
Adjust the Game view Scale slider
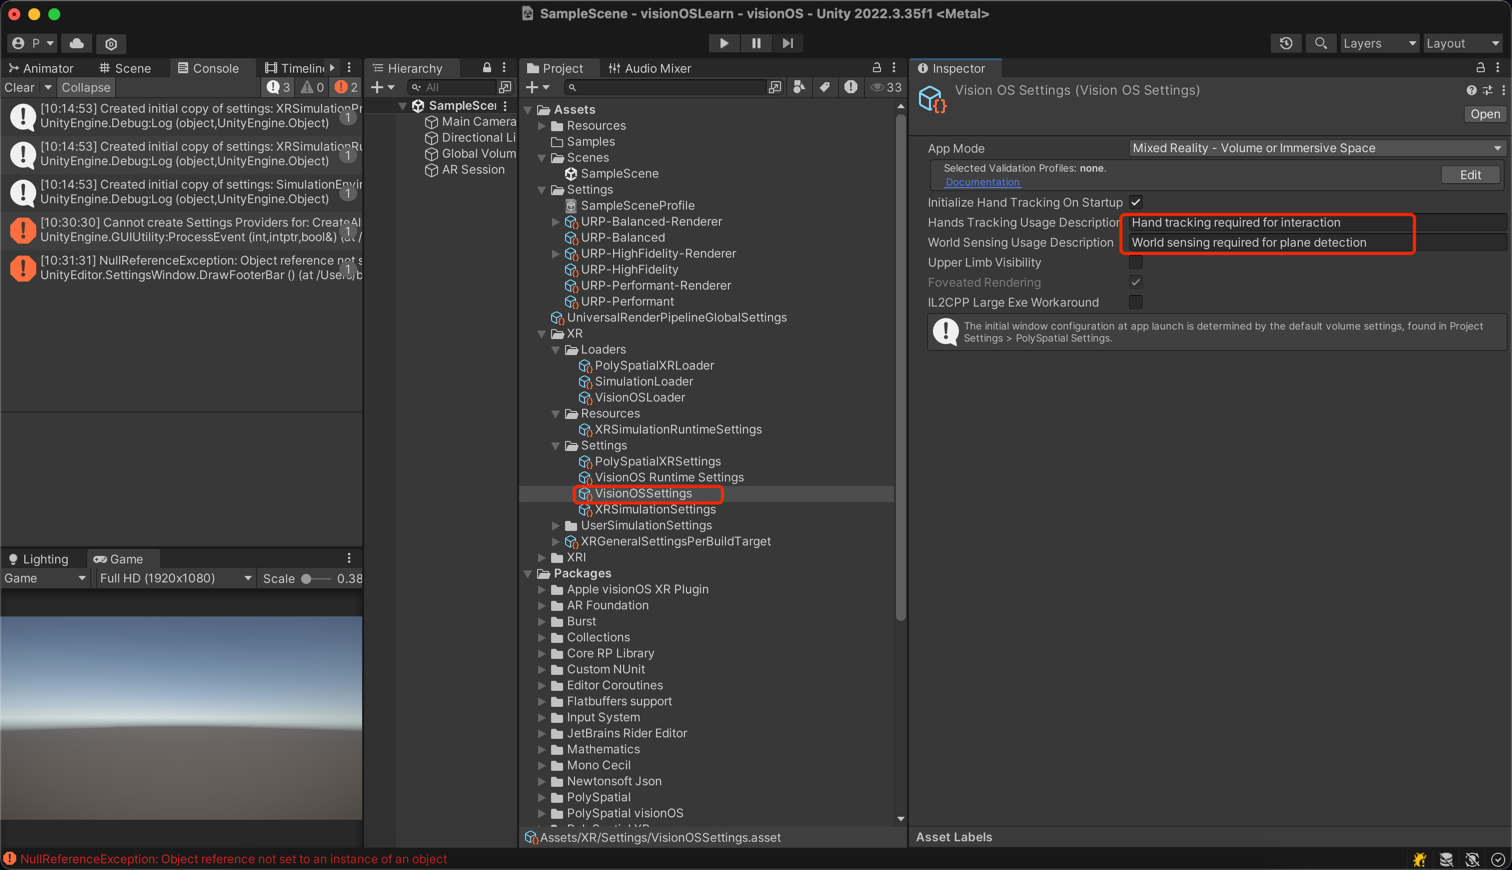[307, 579]
